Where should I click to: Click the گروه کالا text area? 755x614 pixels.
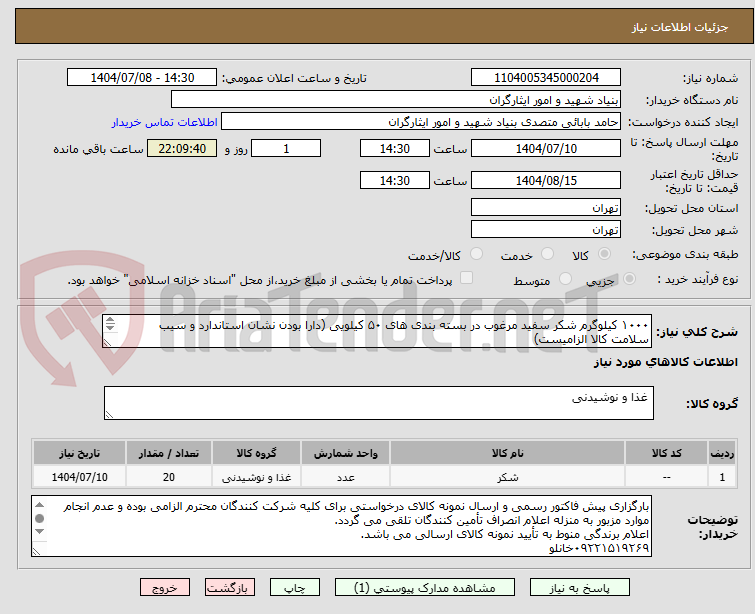click(378, 403)
